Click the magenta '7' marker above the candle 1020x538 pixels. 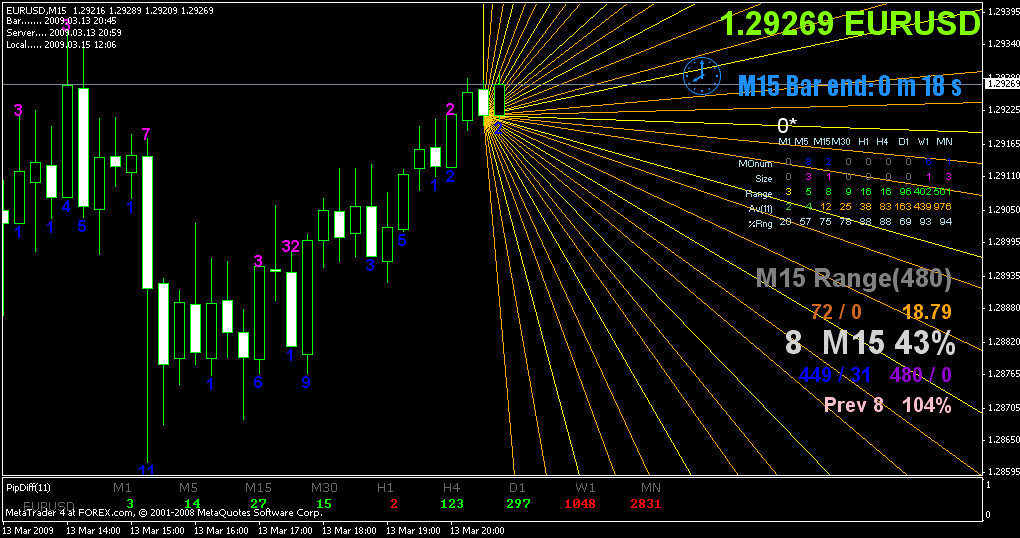(x=146, y=134)
